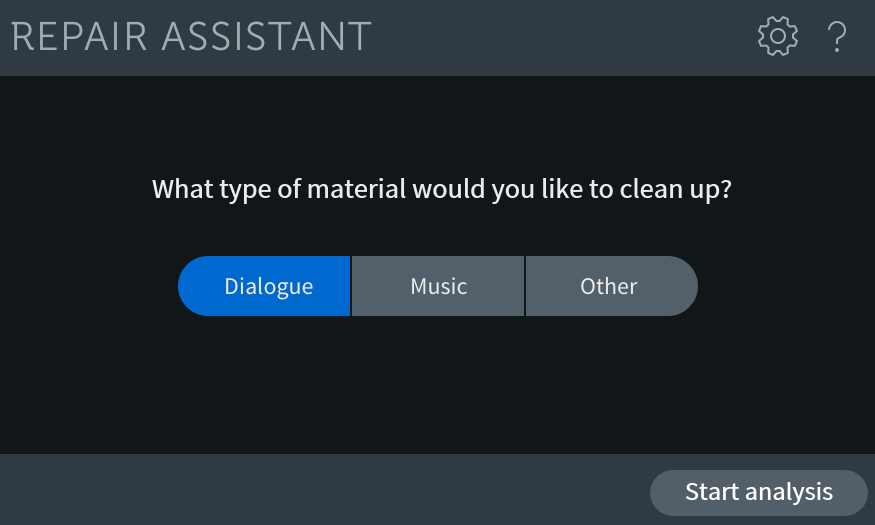The width and height of the screenshot is (875, 525).
Task: Keep the blue Dialogue segment selected
Action: (x=264, y=286)
